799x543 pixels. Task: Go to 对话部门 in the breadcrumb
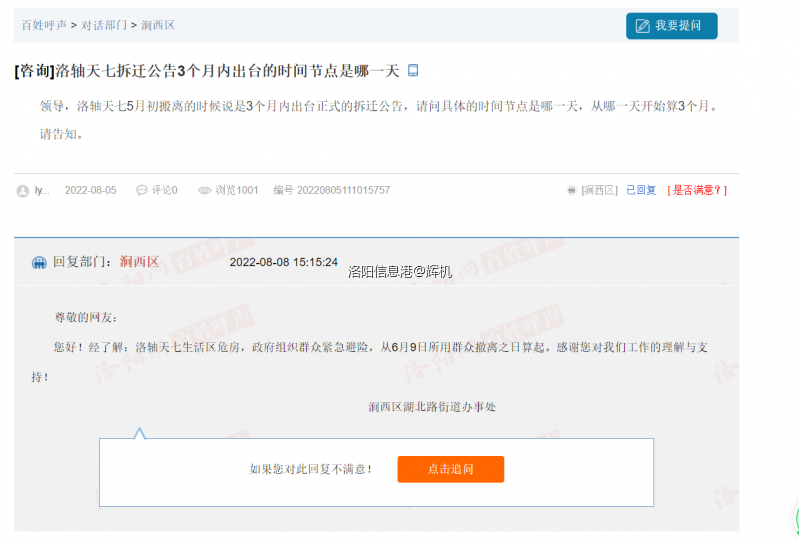[x=103, y=25]
